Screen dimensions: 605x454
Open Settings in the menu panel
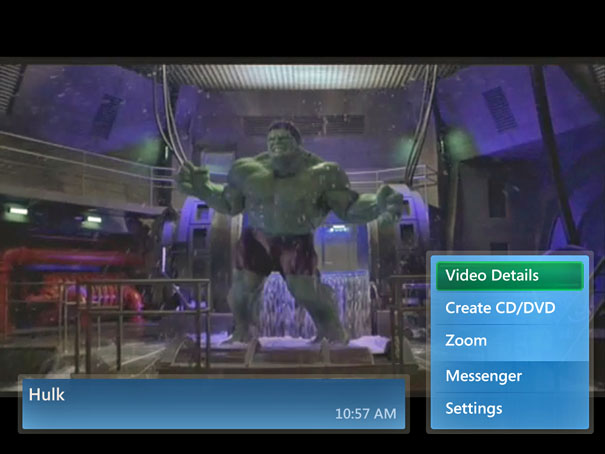(x=509, y=409)
